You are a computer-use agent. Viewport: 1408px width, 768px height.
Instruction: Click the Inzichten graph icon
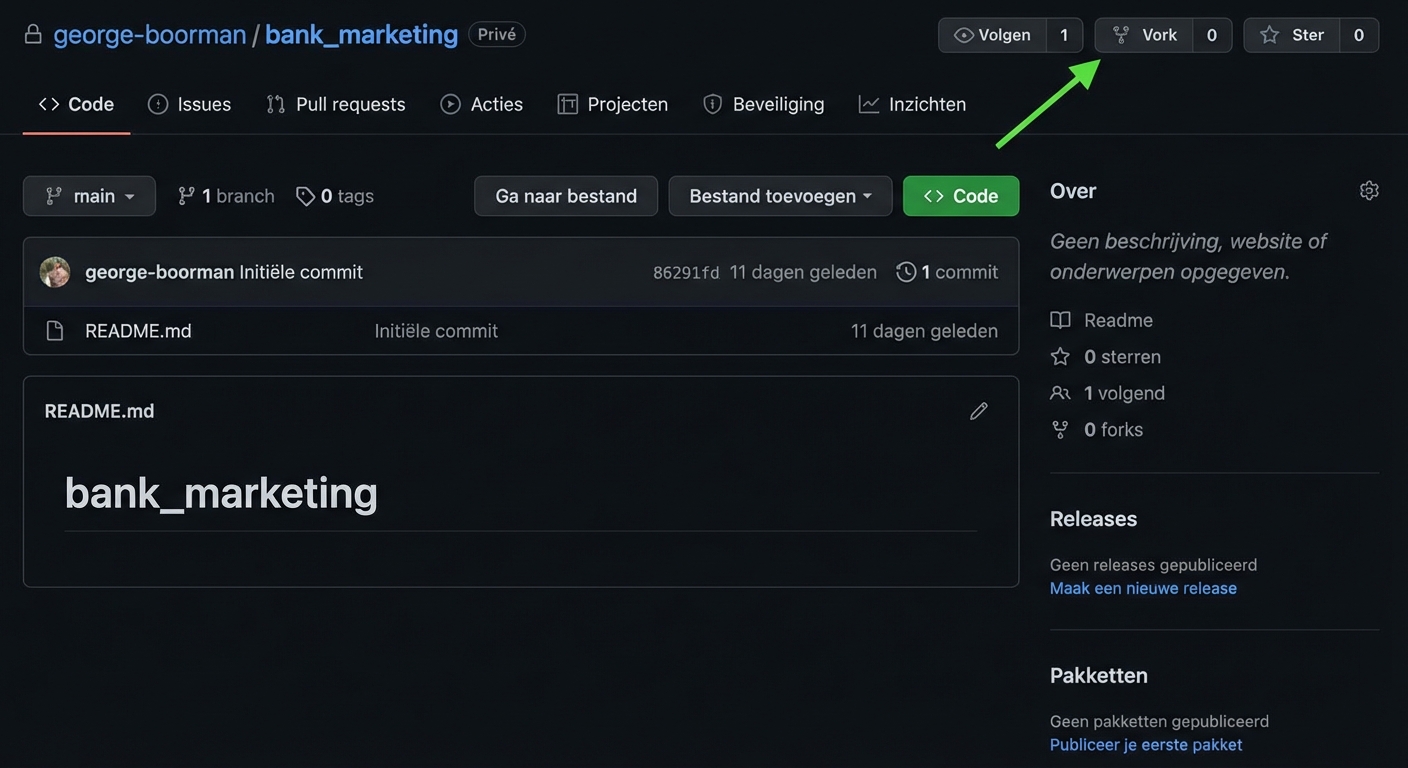click(869, 103)
